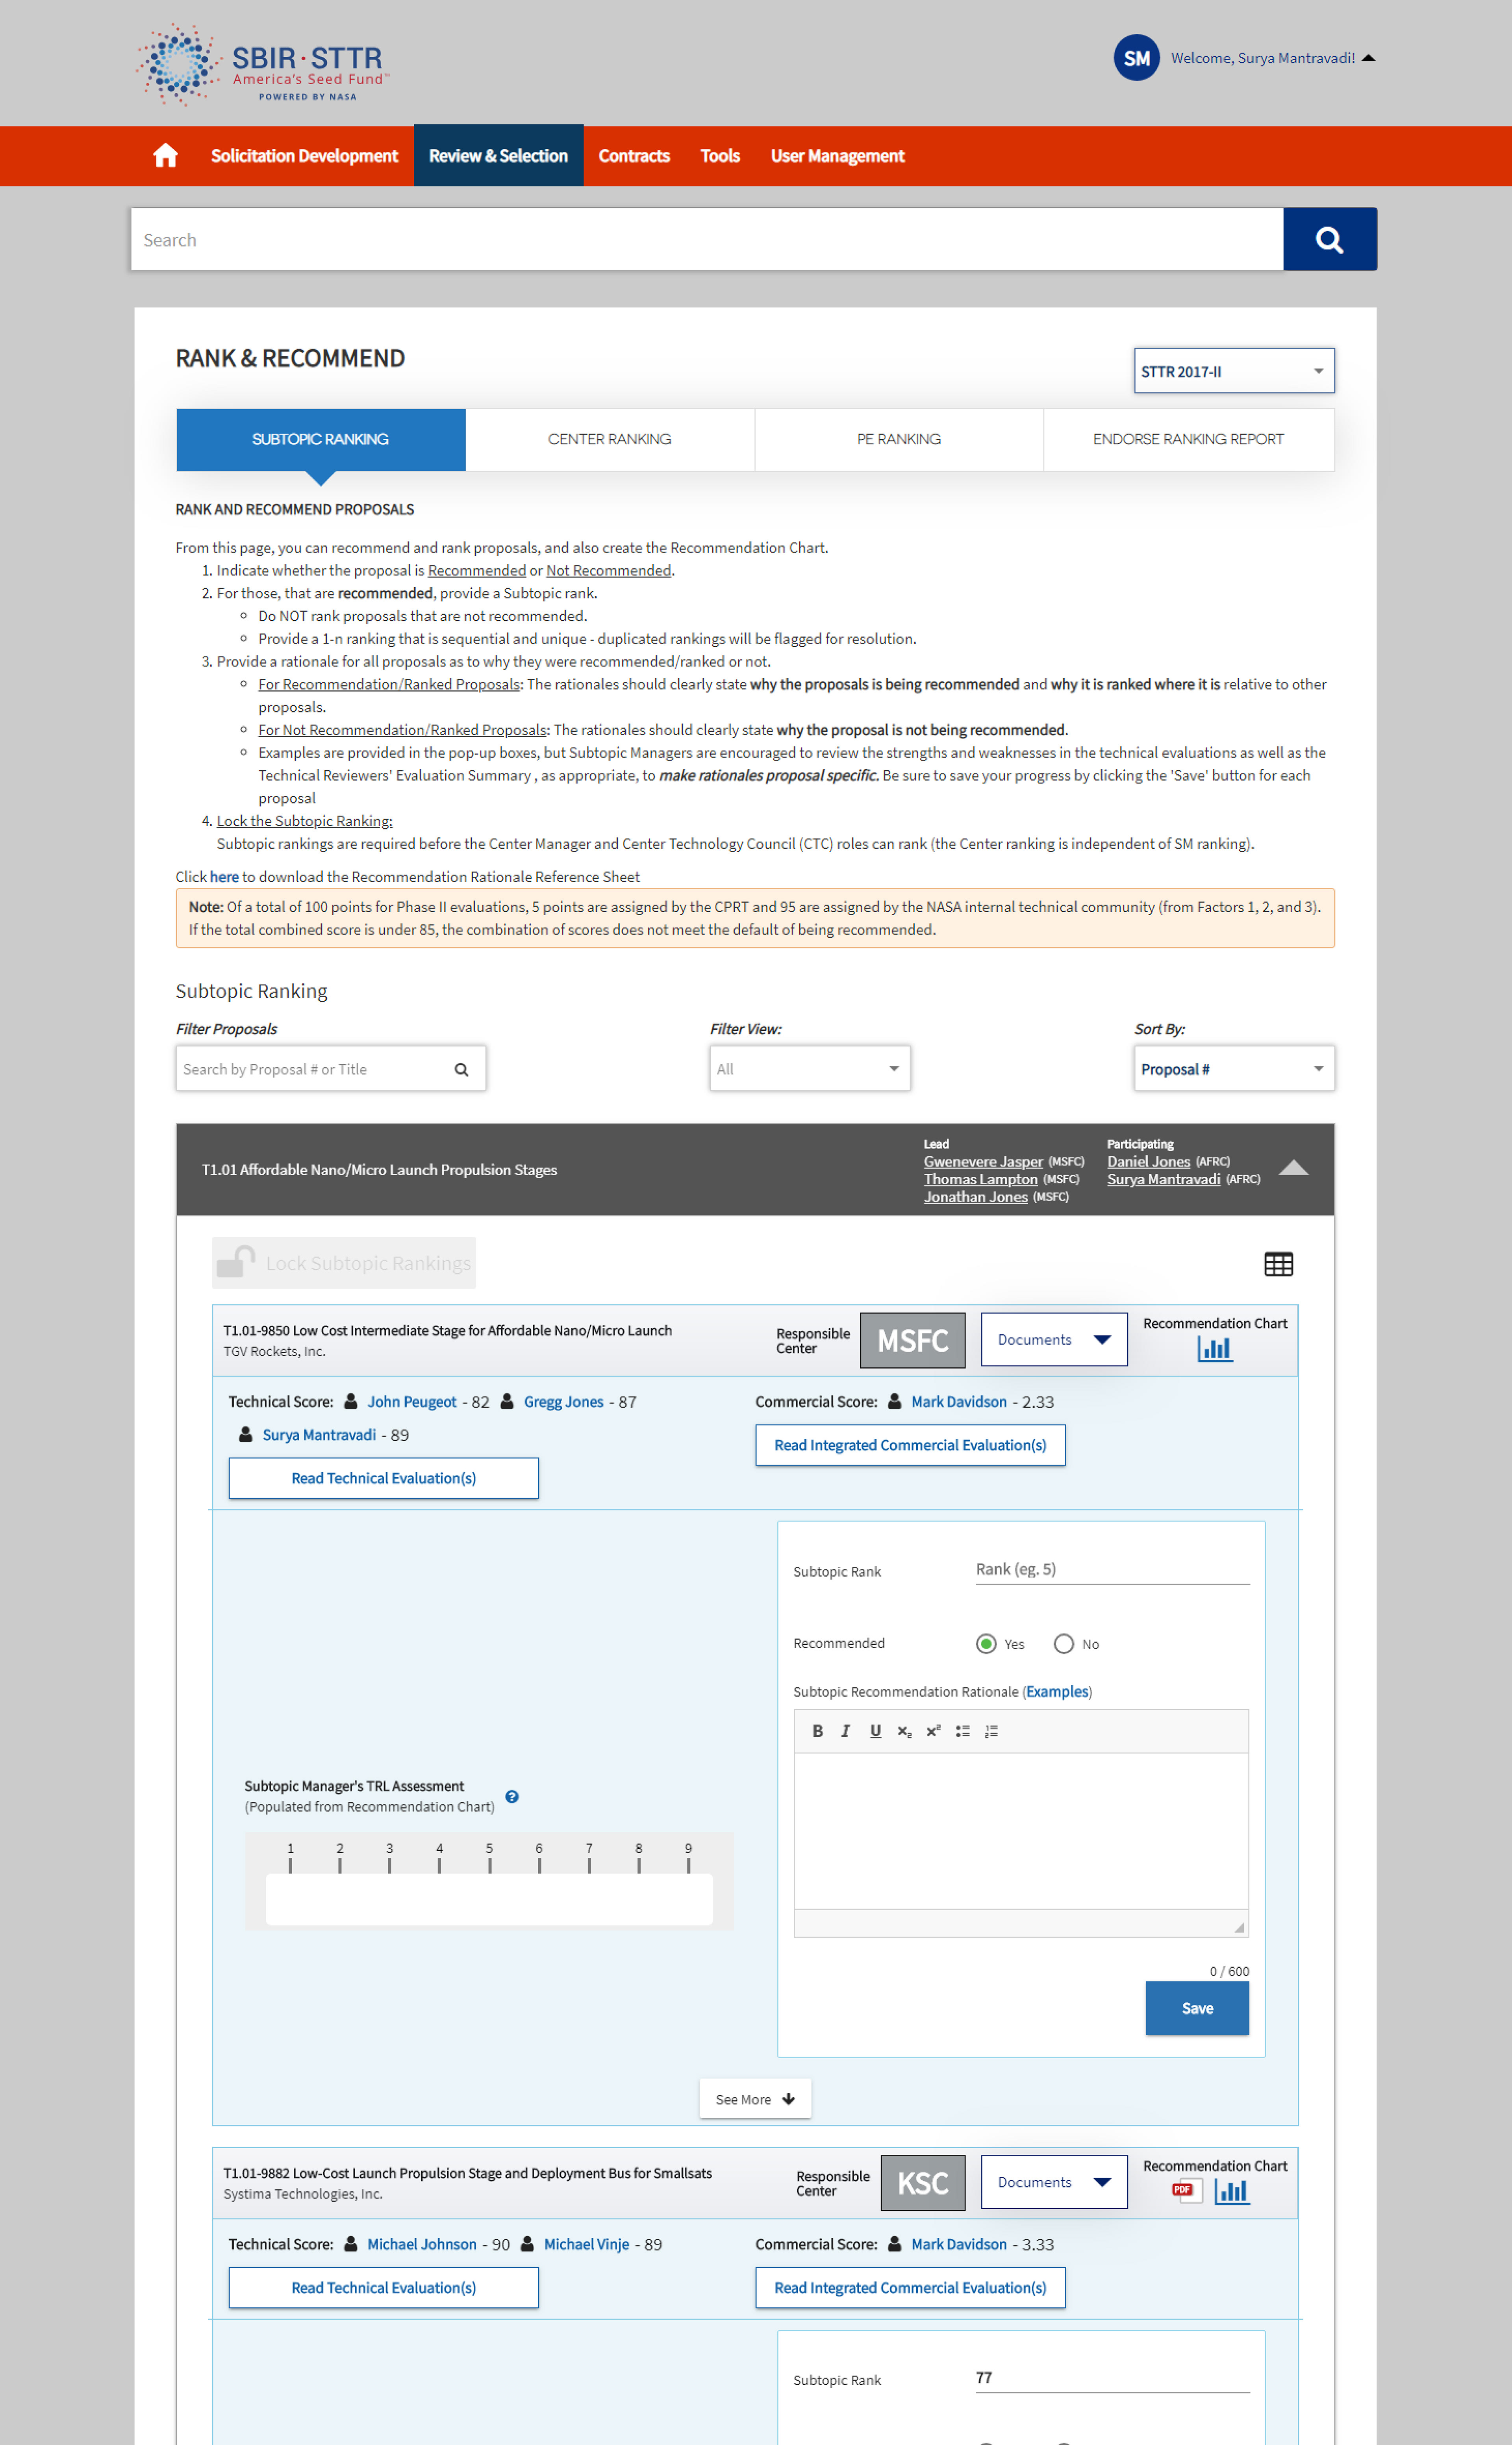Click the main Search input field

pos(707,239)
